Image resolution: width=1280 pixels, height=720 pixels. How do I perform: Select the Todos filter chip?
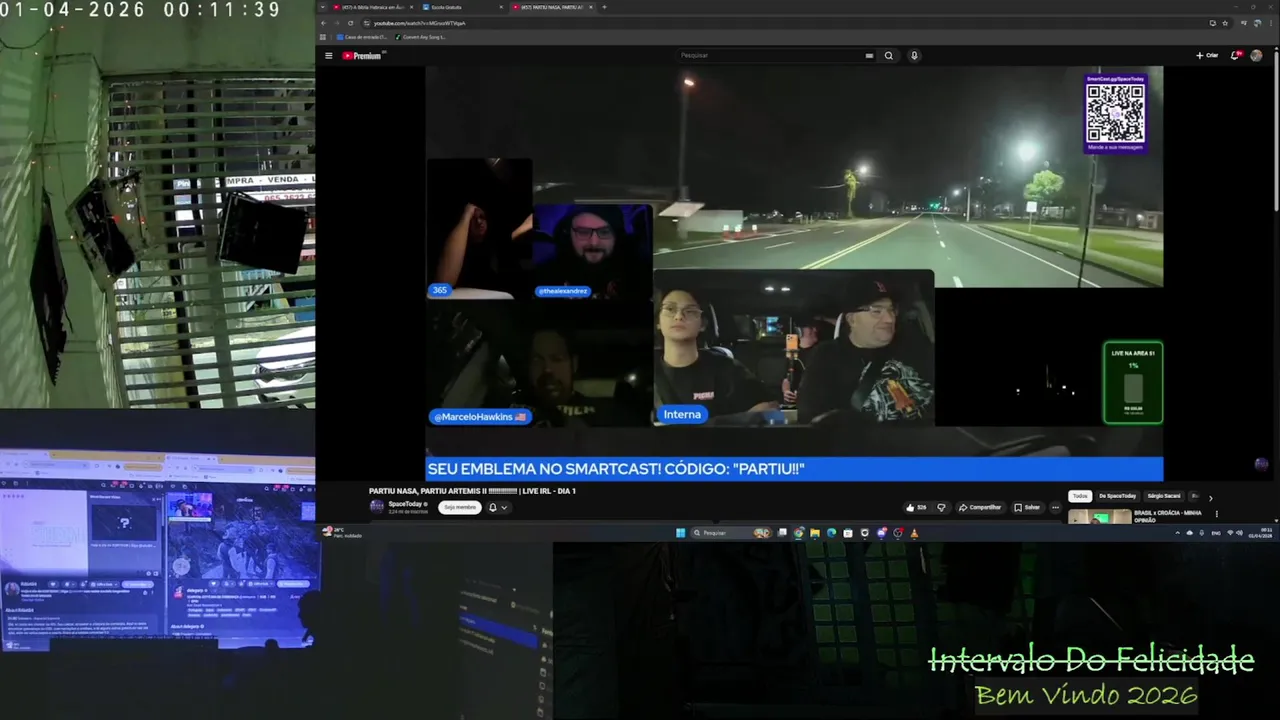pos(1080,496)
